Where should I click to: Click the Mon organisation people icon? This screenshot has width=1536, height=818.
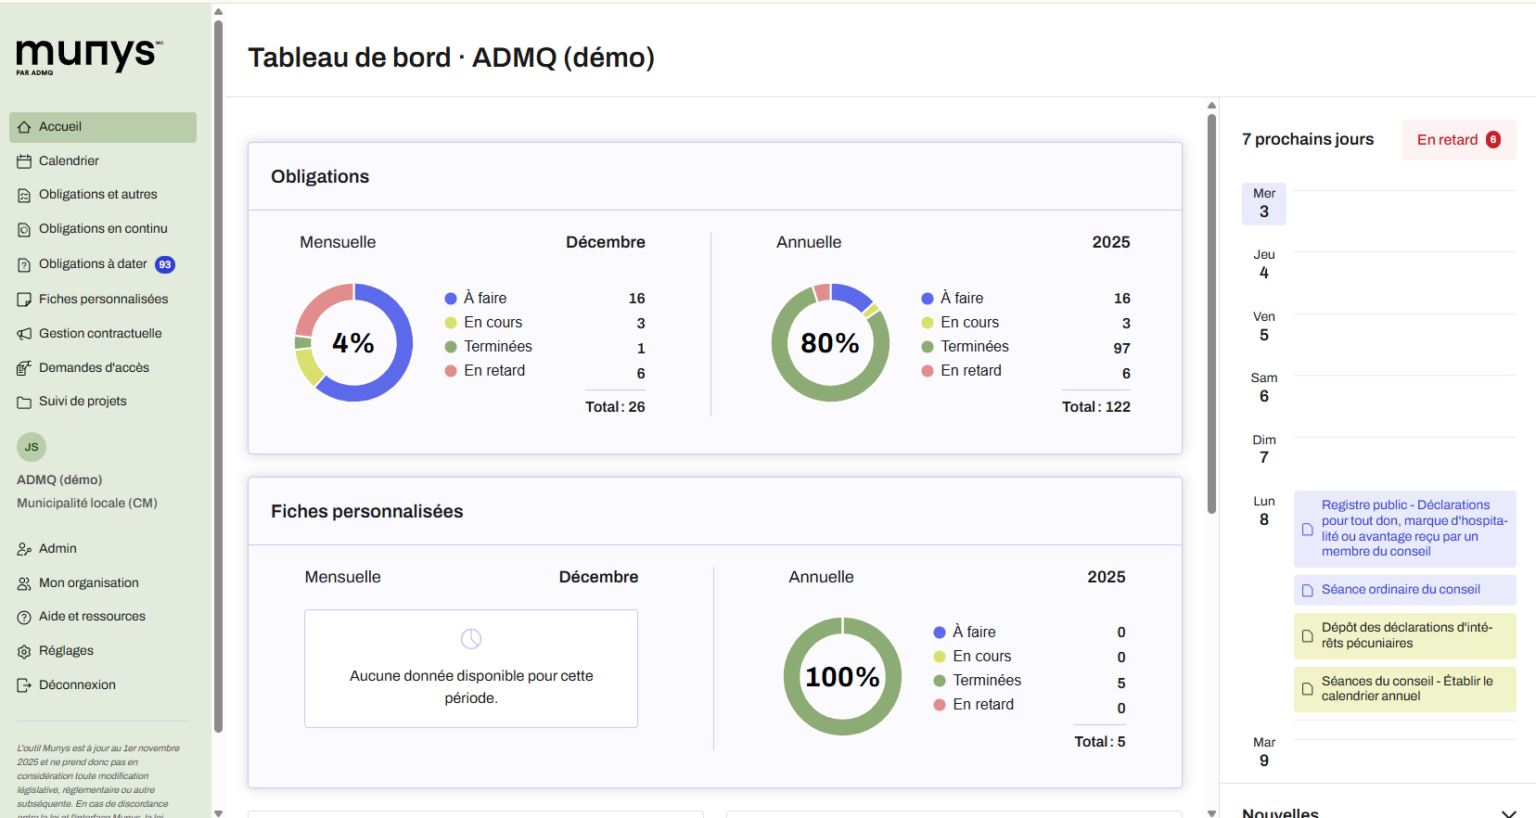pyautogui.click(x=24, y=583)
